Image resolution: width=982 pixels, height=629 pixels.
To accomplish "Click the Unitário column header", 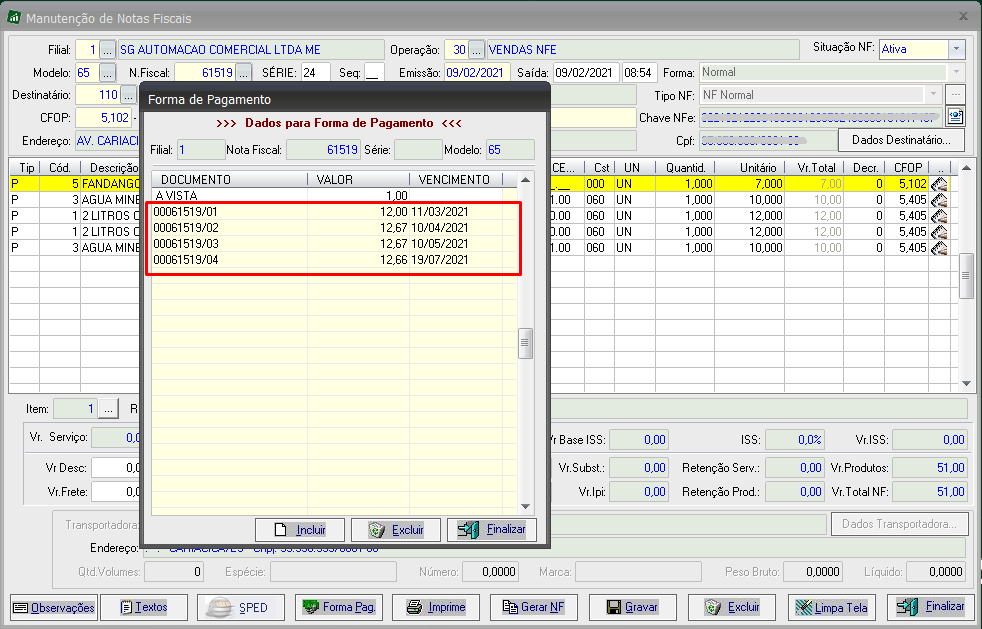I will tap(750, 168).
